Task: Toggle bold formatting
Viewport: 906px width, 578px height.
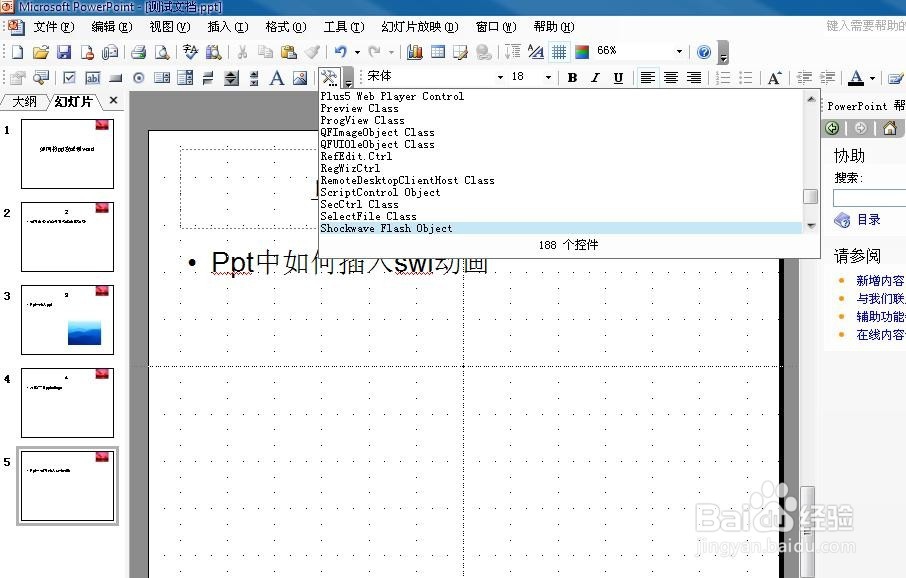Action: (572, 77)
